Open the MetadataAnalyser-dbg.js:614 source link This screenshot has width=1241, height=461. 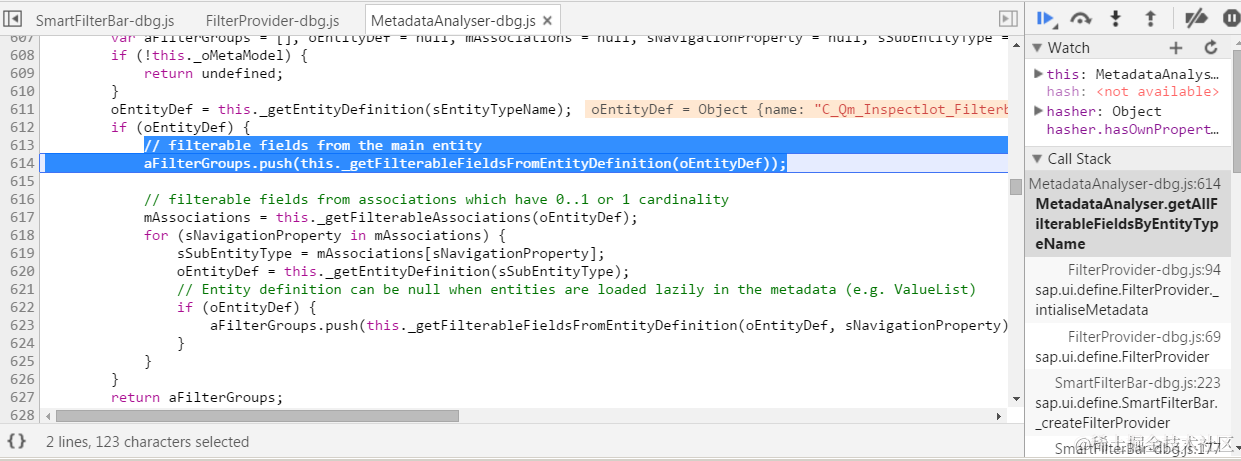tap(1124, 184)
